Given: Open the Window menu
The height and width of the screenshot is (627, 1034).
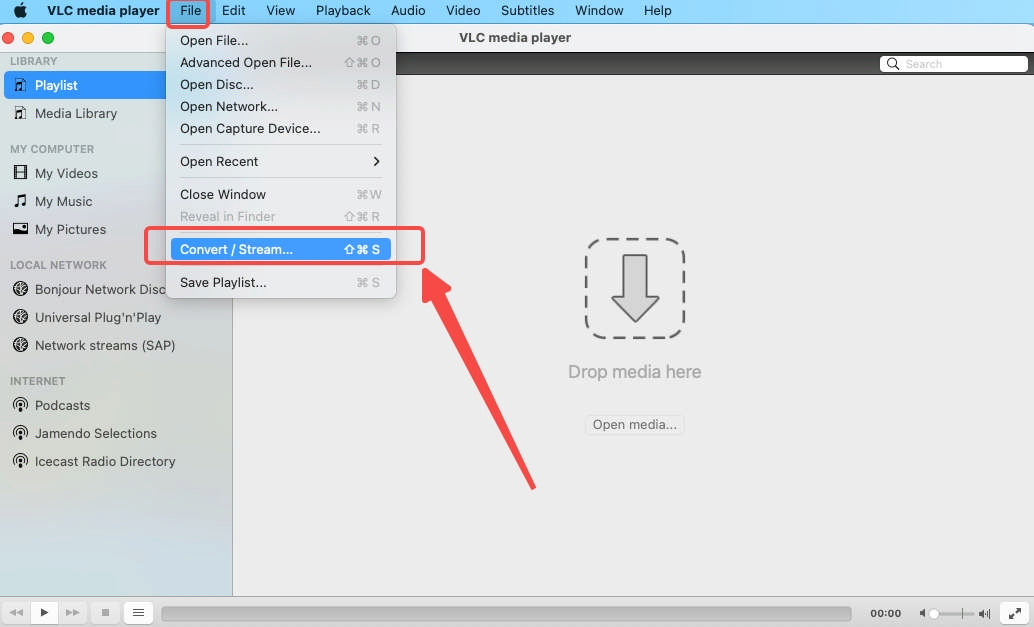Looking at the screenshot, I should (x=599, y=11).
